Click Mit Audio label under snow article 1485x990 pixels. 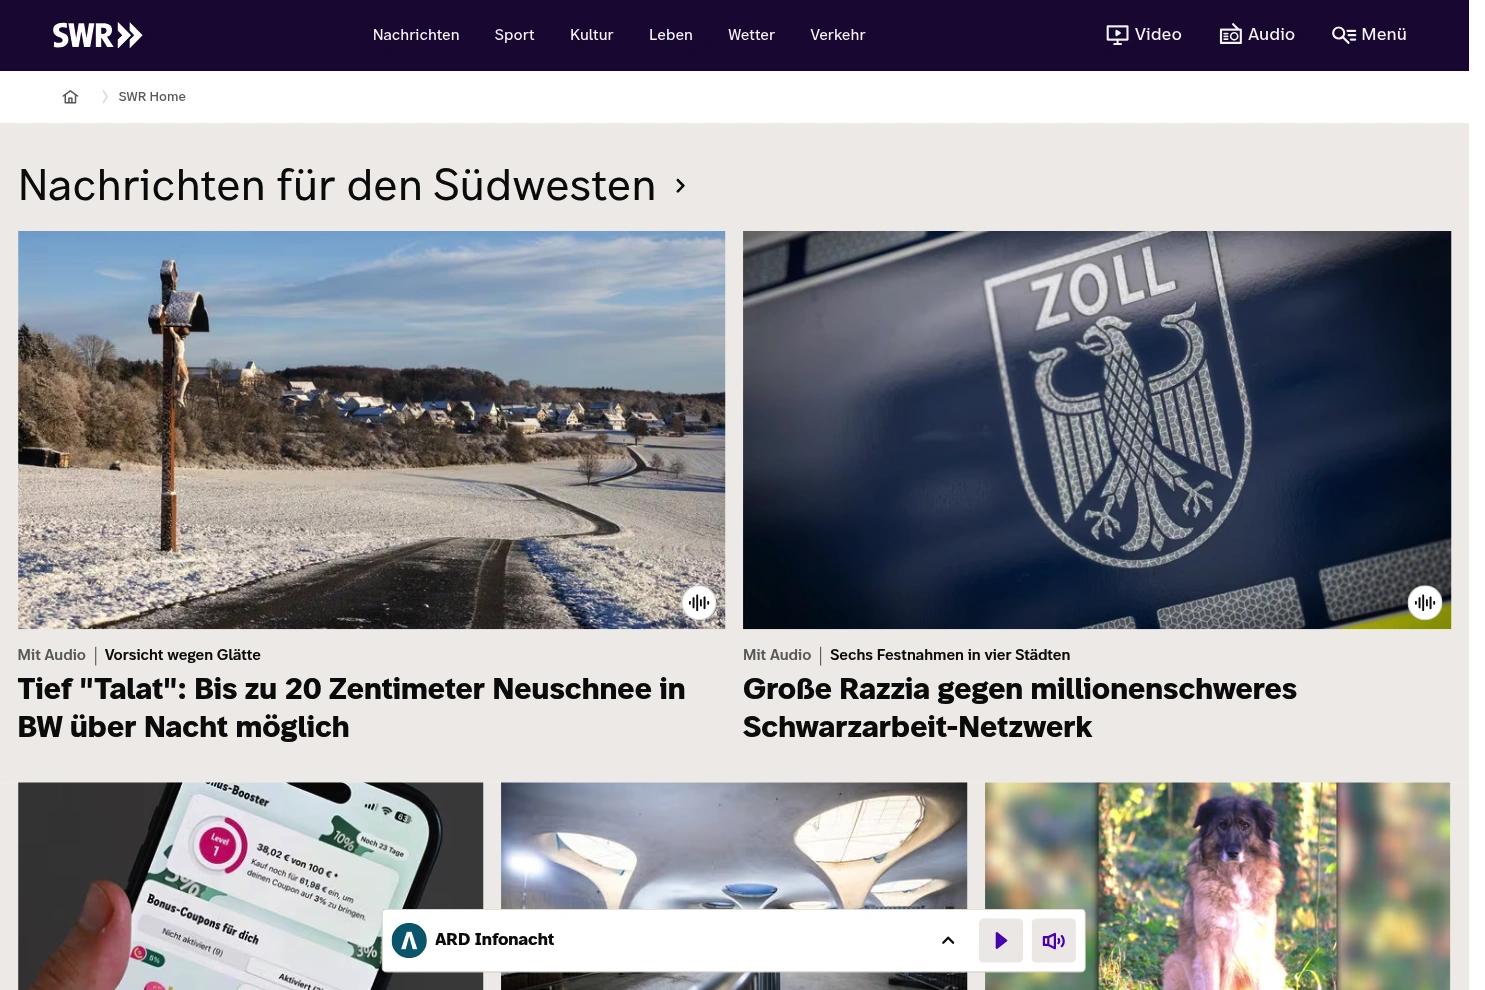[52, 655]
